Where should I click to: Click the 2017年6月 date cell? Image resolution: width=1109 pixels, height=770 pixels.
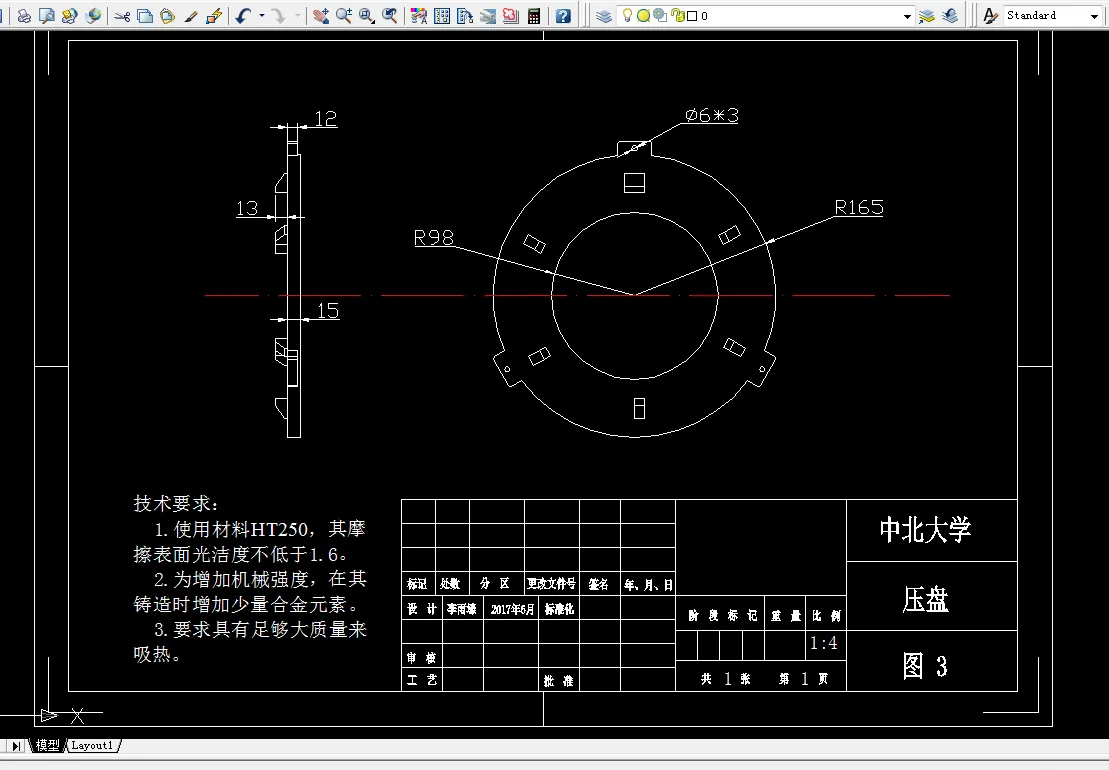pos(513,609)
